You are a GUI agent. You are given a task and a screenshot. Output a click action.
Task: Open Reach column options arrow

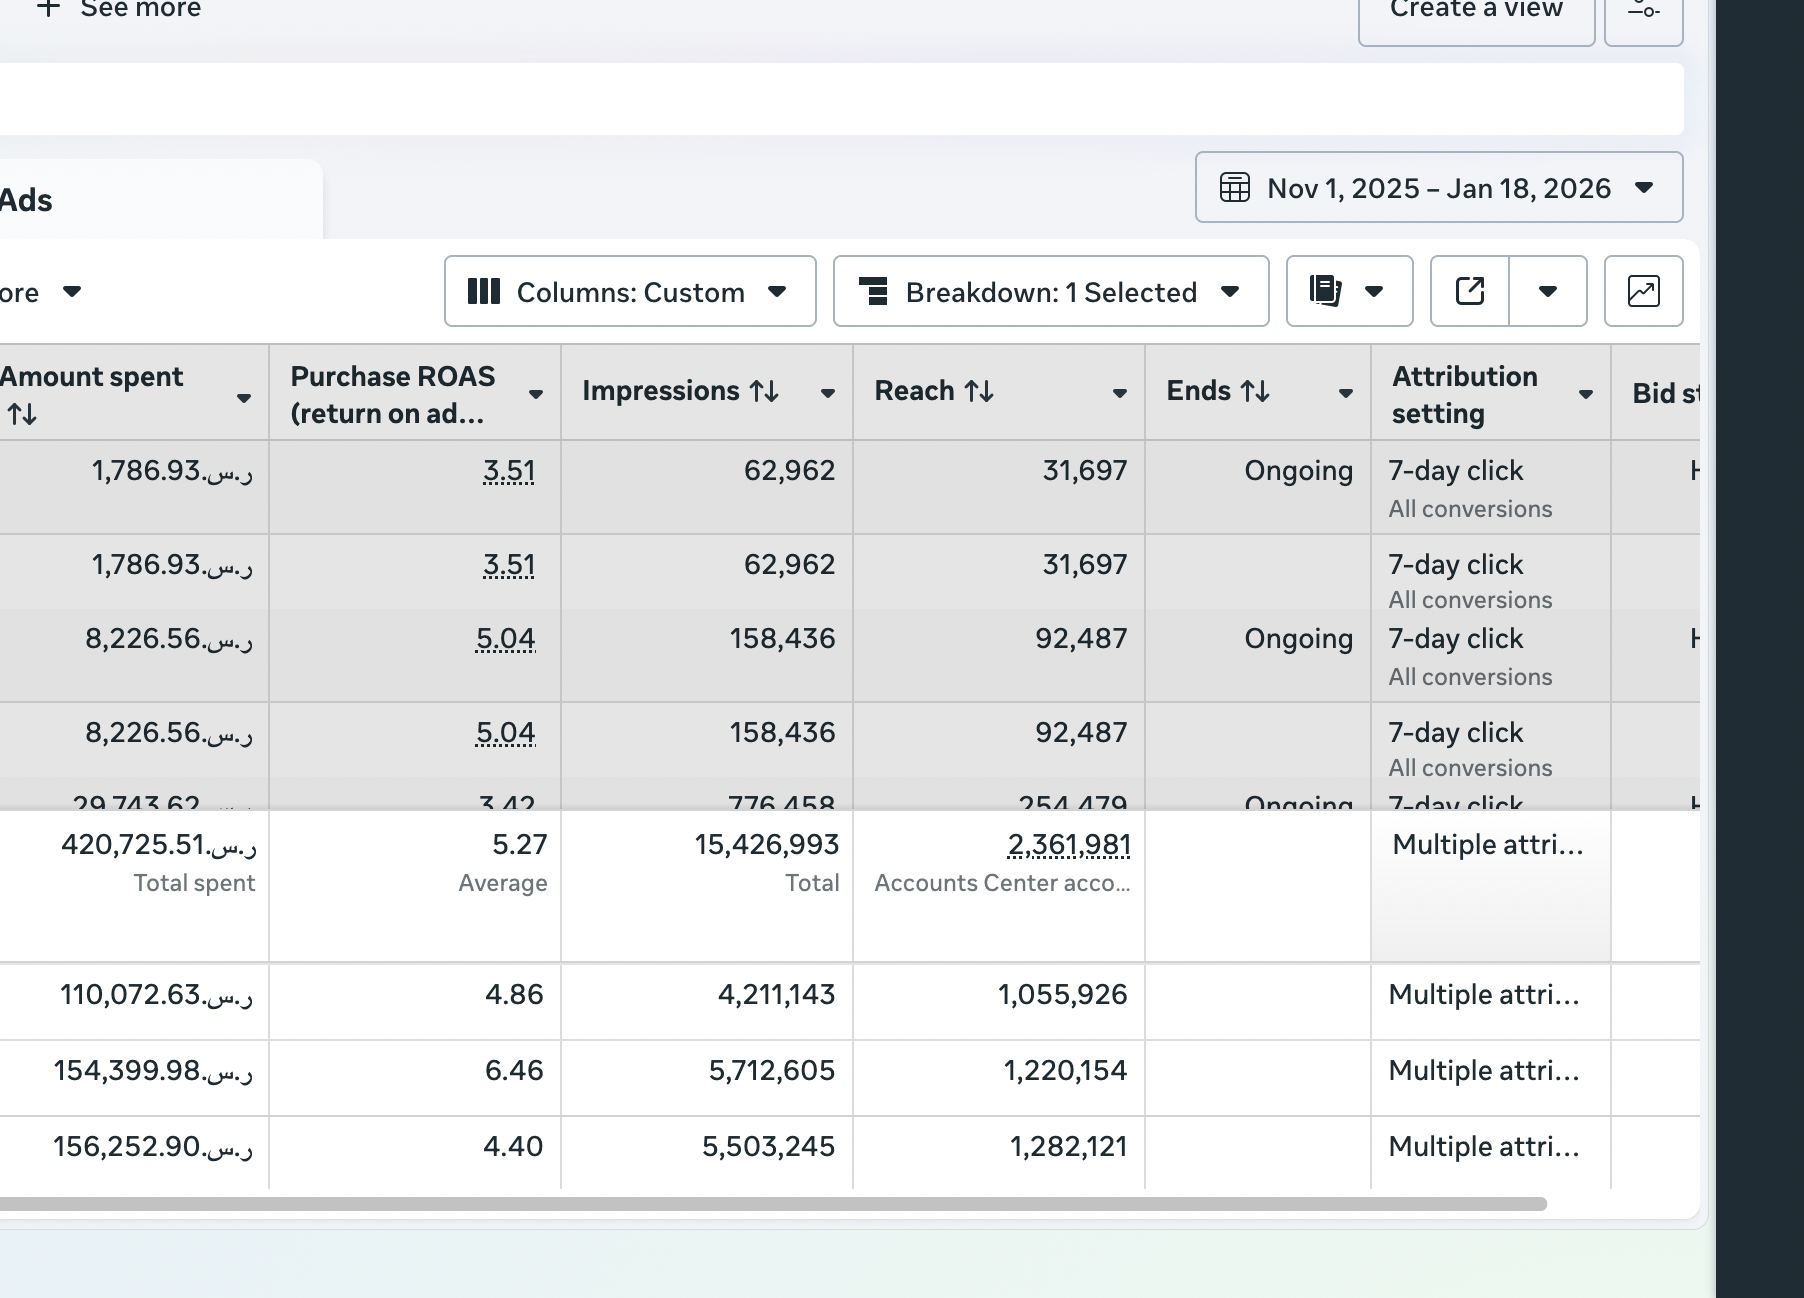pos(1120,393)
